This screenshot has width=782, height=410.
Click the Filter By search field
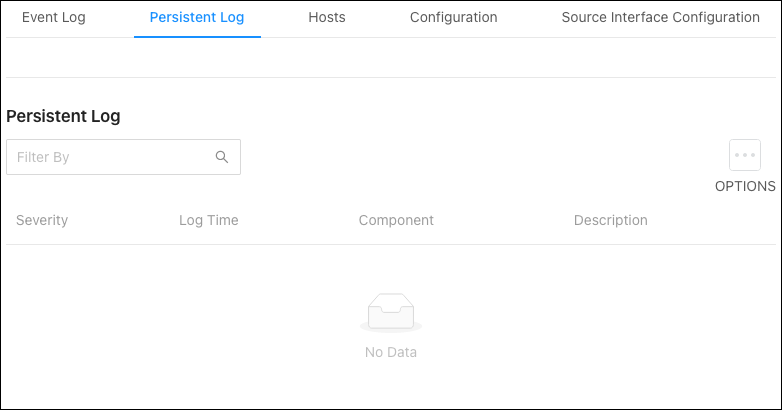point(123,157)
